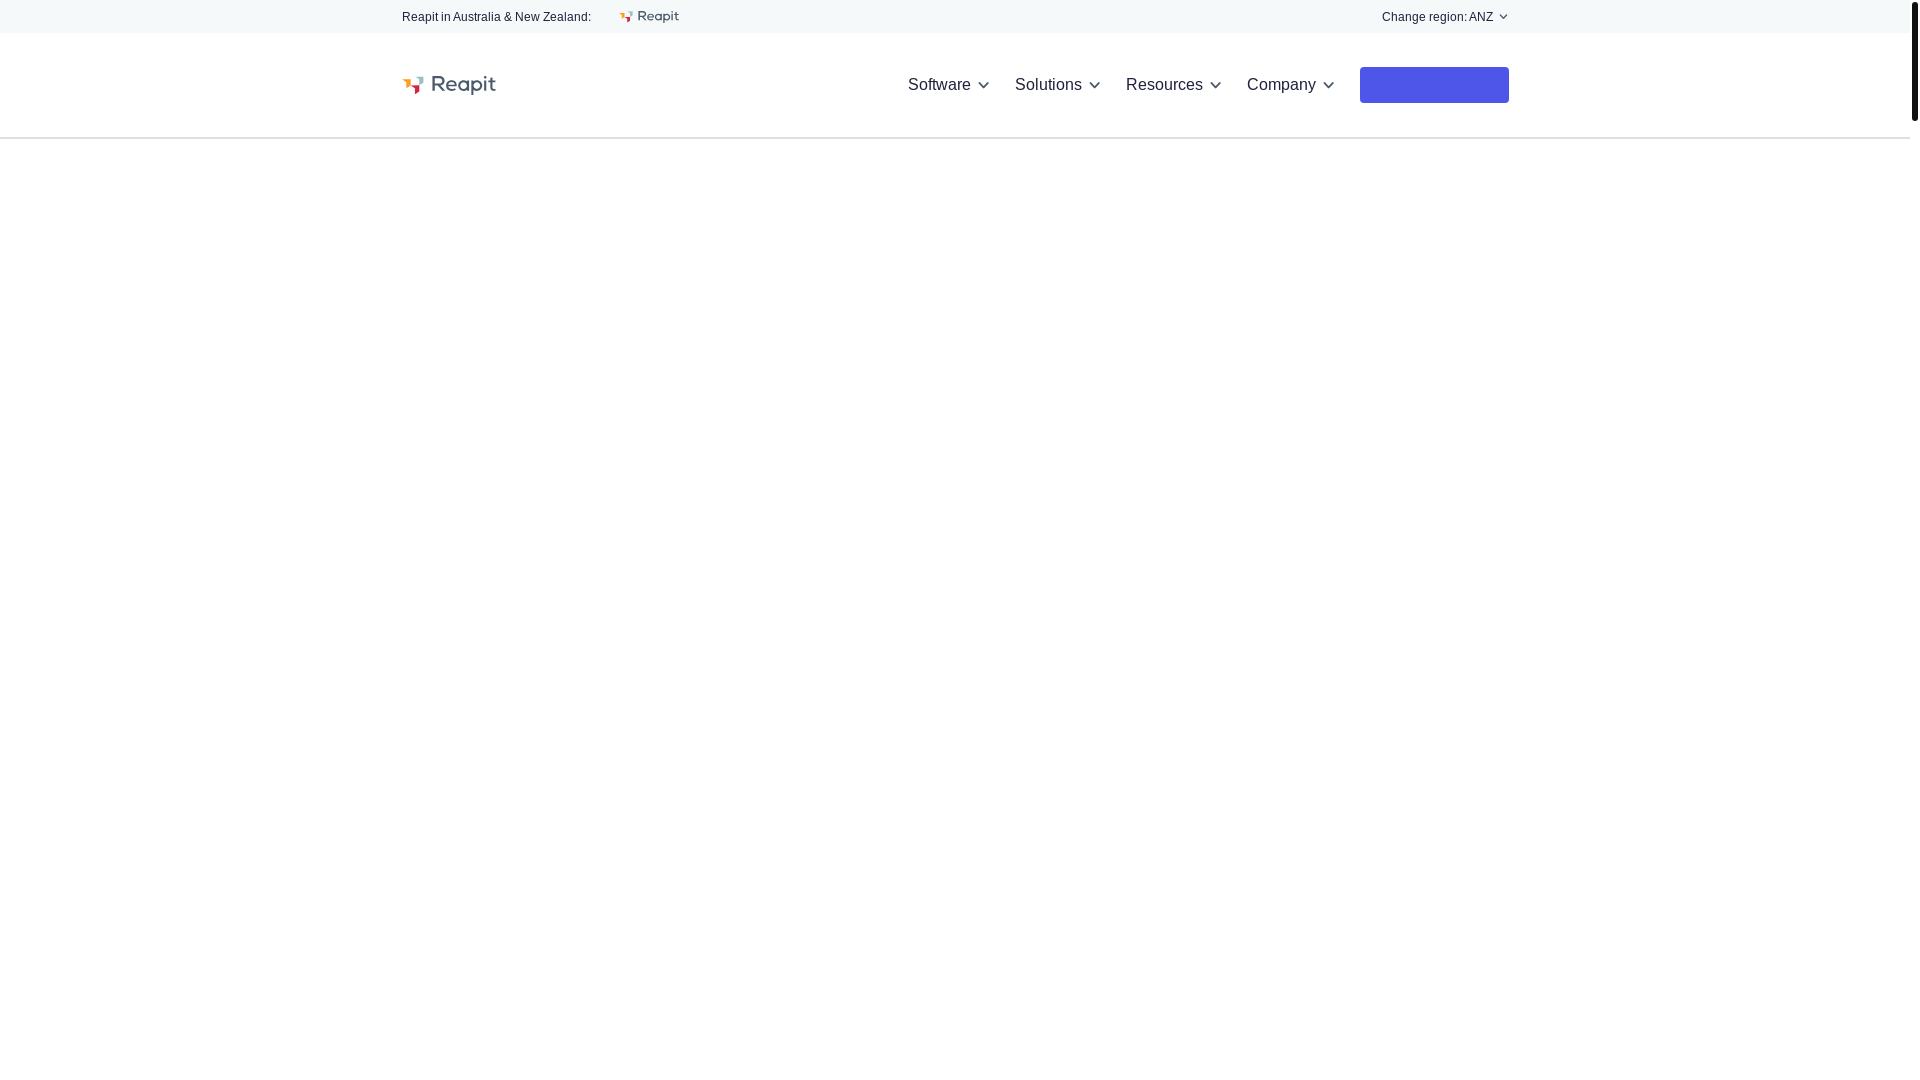Expand the Software chevron arrow
The width and height of the screenshot is (1920, 1080).
point(983,86)
